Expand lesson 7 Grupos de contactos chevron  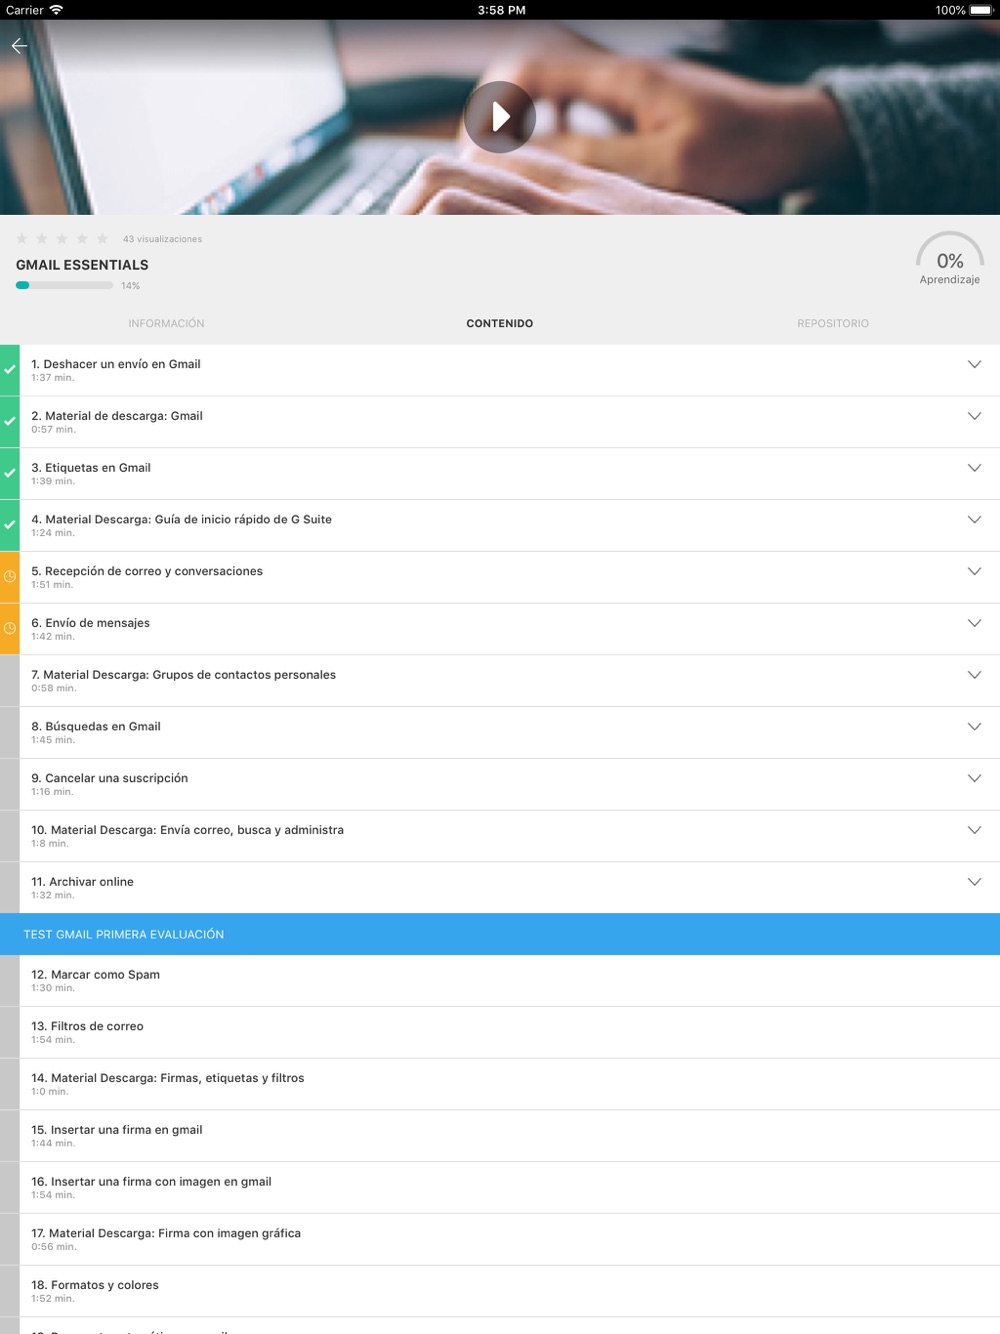pyautogui.click(x=974, y=675)
